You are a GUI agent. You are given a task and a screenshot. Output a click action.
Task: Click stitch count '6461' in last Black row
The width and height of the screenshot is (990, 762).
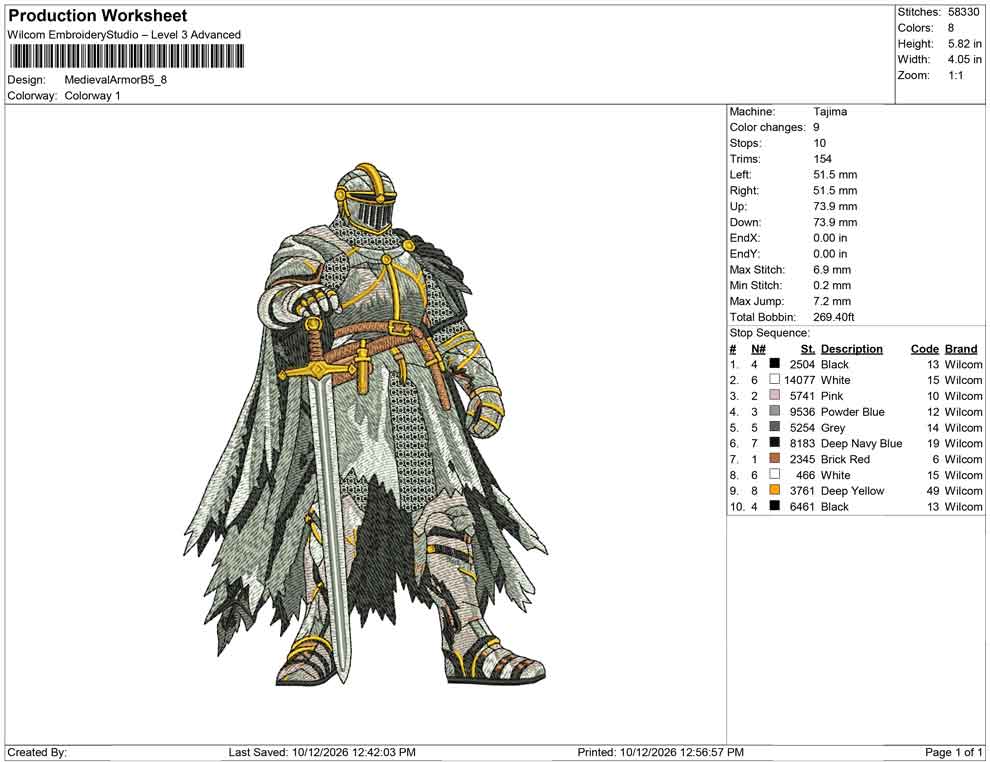802,506
